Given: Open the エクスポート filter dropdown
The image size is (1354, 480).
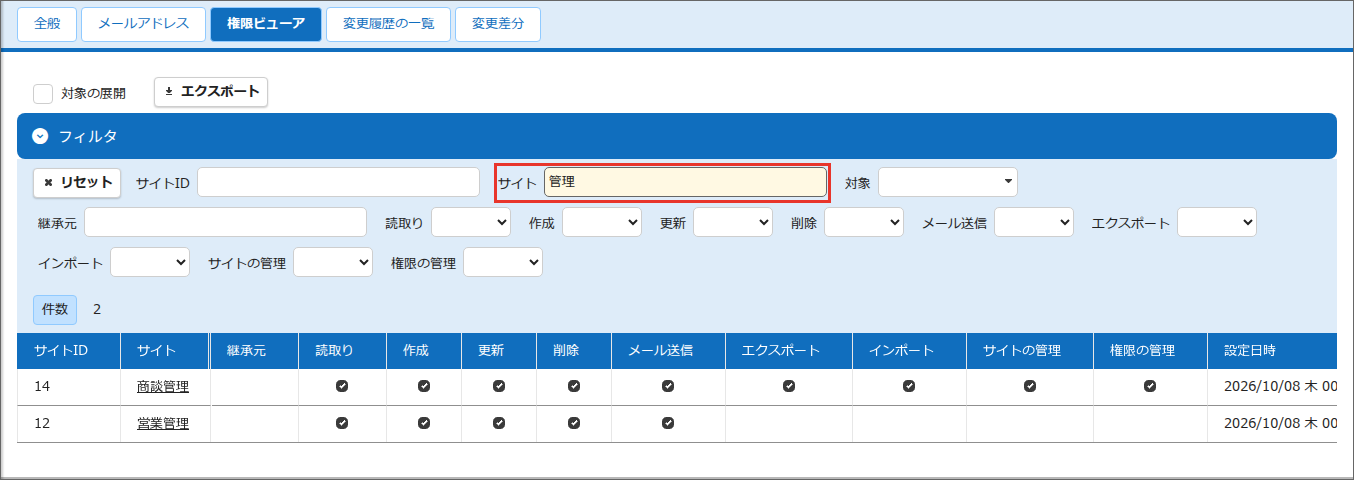Looking at the screenshot, I should tap(1217, 222).
